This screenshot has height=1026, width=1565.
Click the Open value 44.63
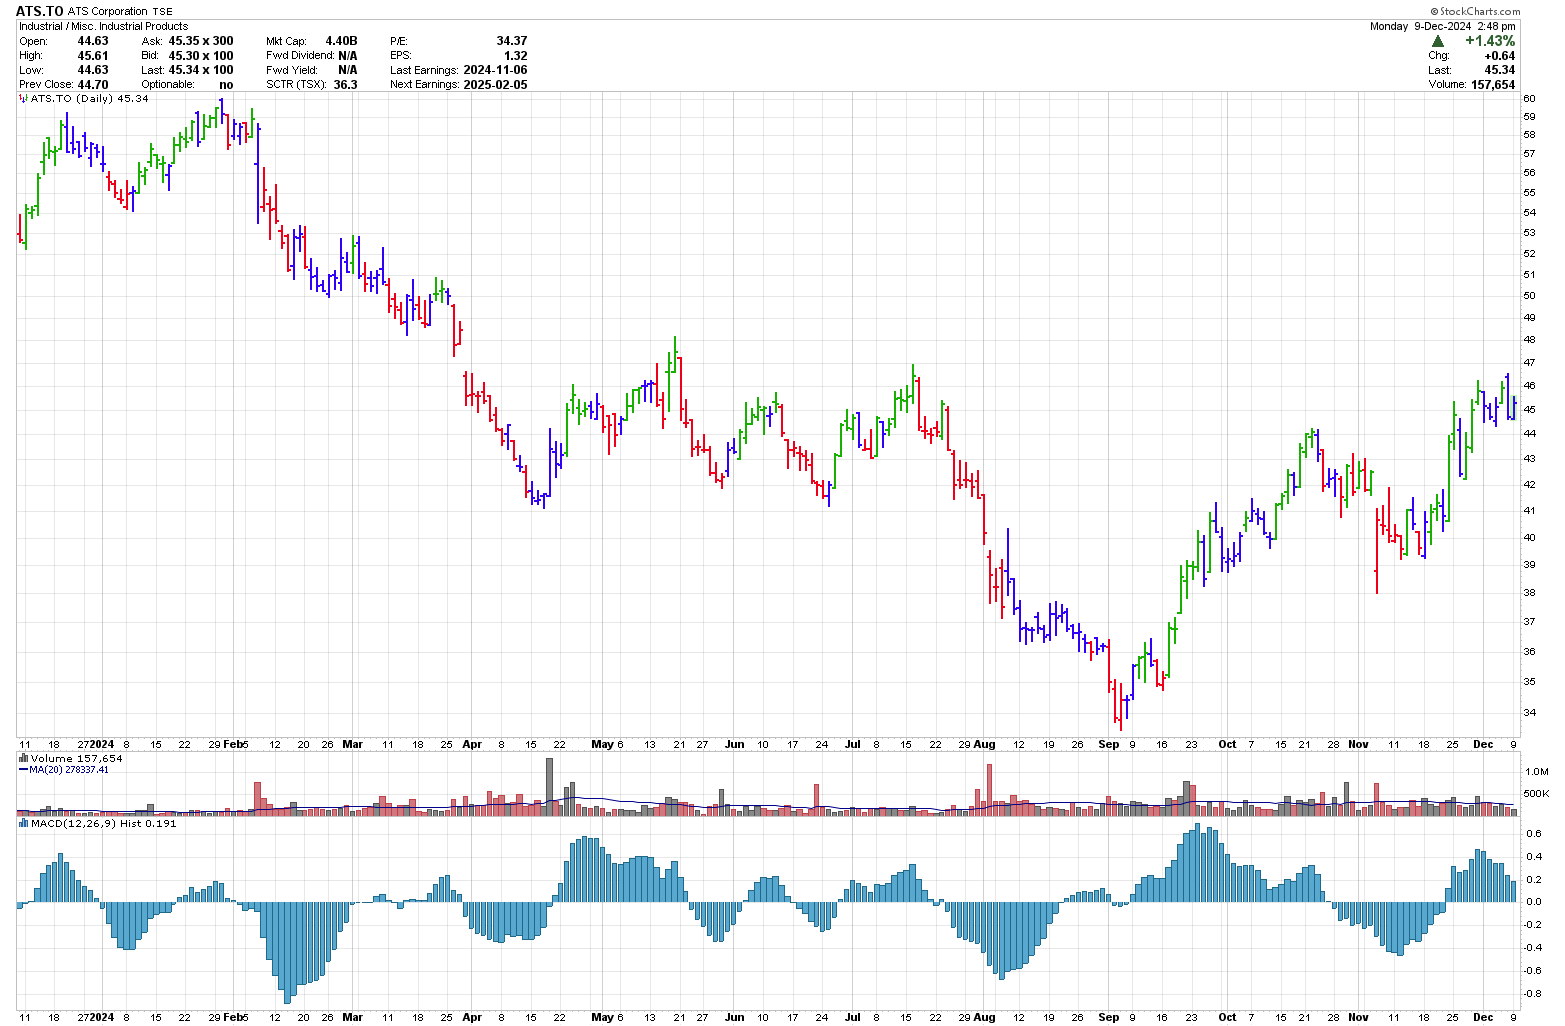pos(93,41)
